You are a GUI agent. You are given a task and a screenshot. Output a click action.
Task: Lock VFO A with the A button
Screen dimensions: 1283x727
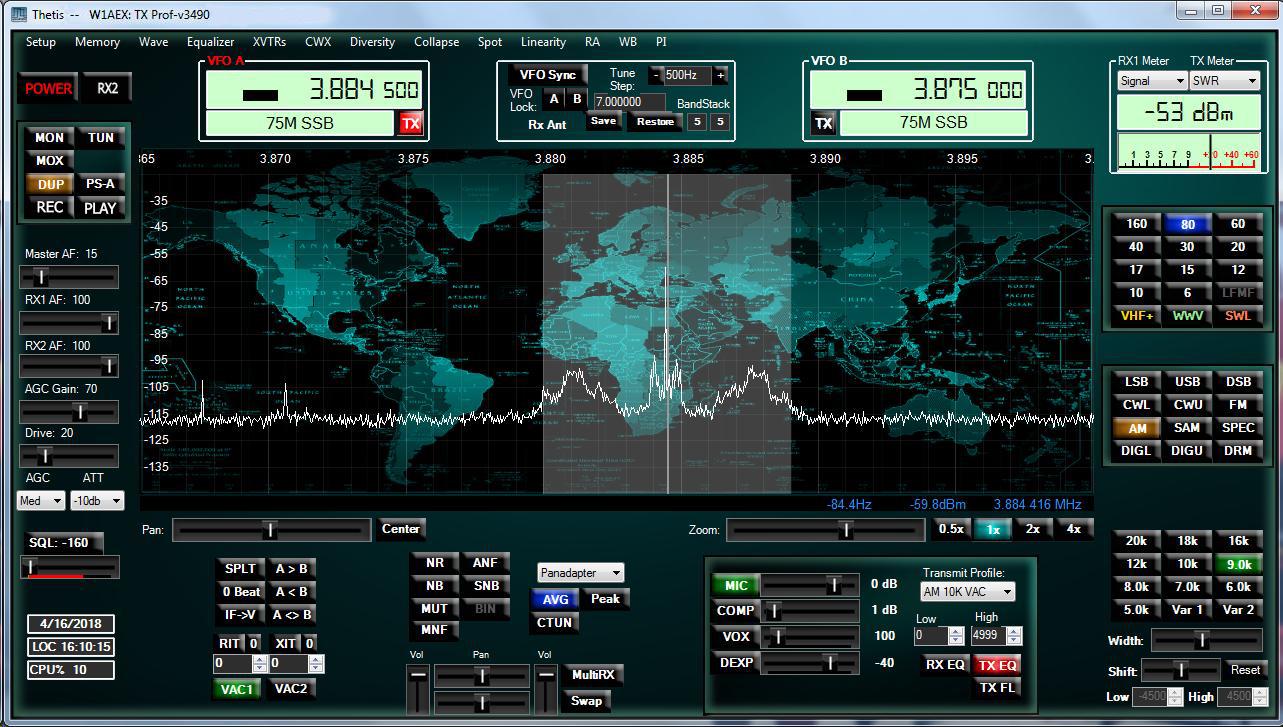(x=553, y=99)
